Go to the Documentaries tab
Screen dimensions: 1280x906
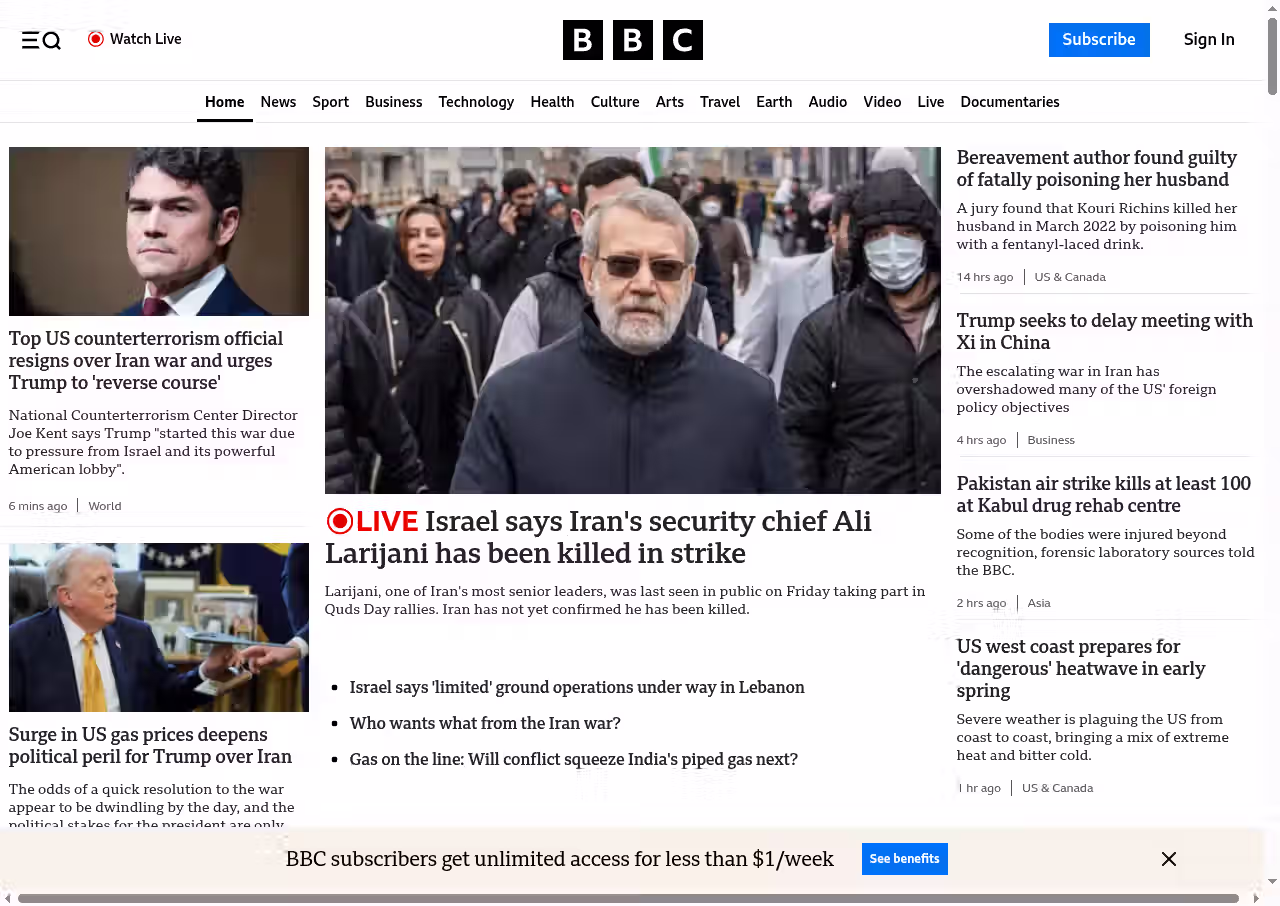point(1009,102)
